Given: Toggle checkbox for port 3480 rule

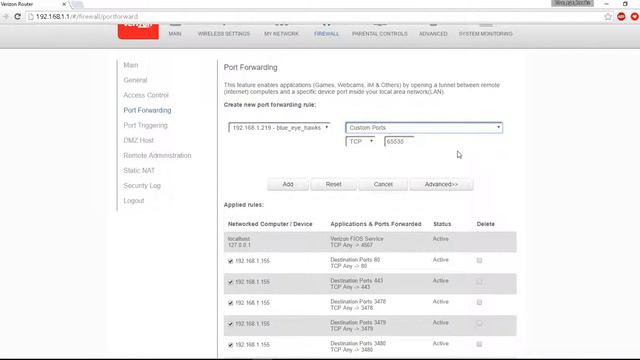Looking at the screenshot, I should click(x=231, y=345).
